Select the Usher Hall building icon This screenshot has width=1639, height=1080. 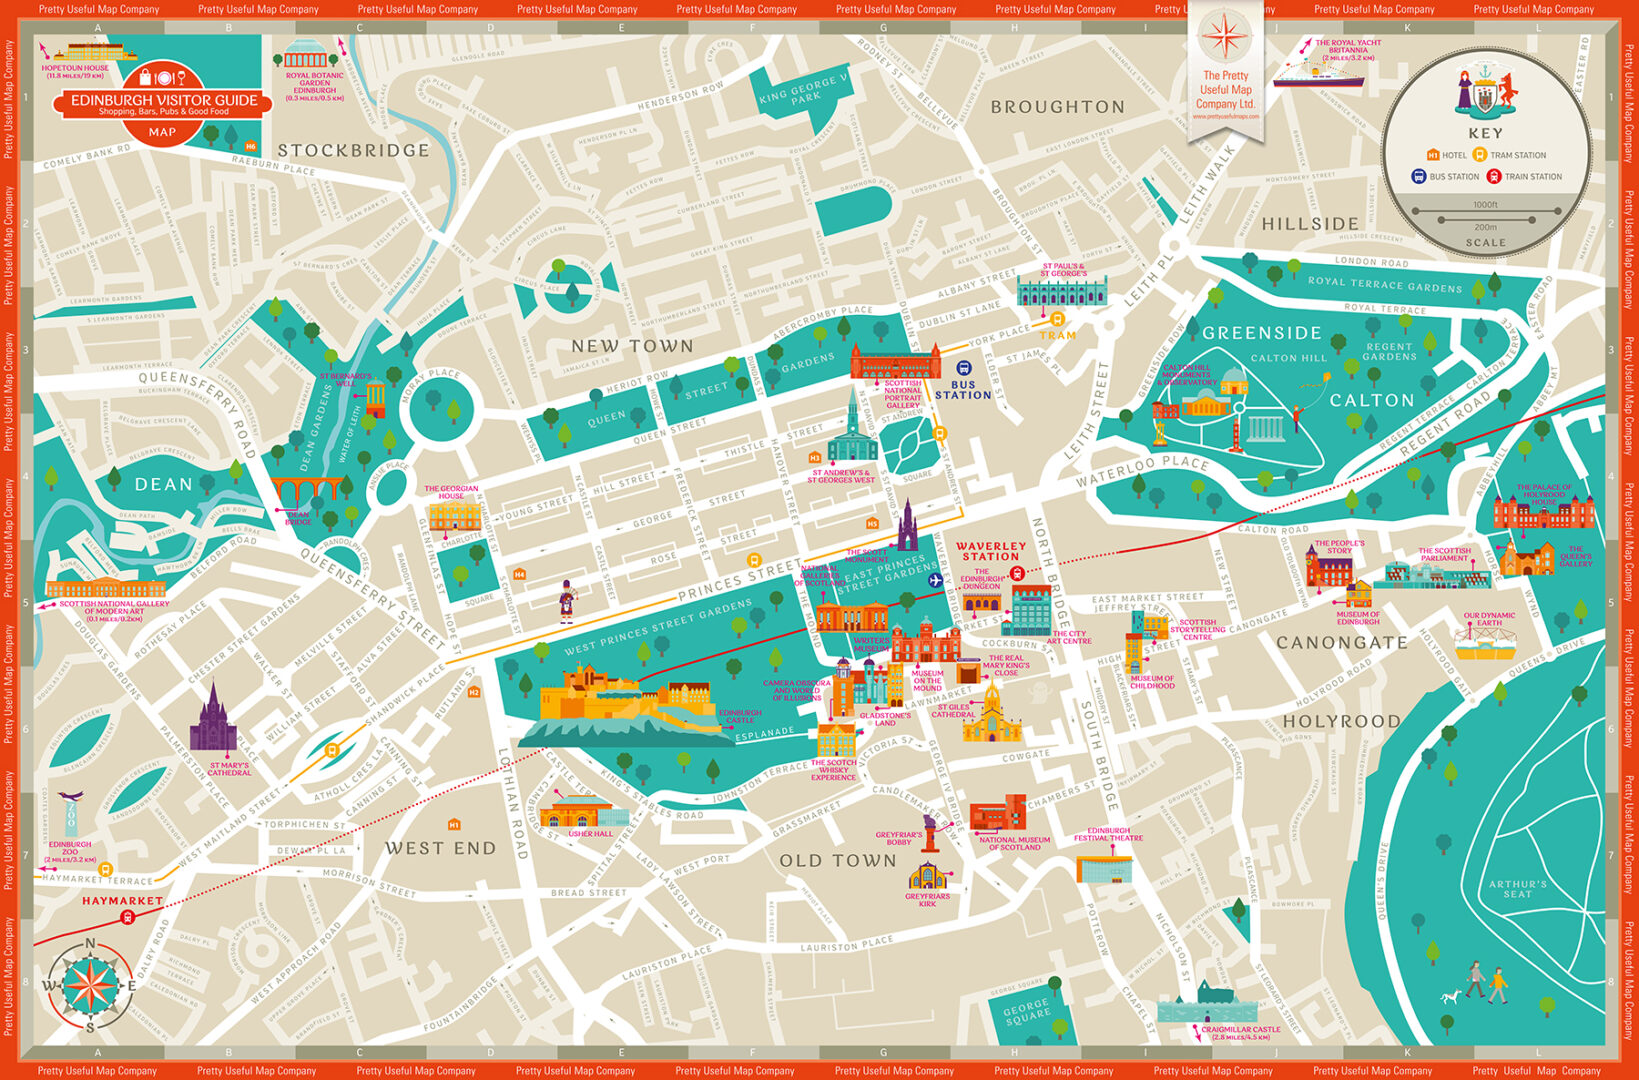584,812
